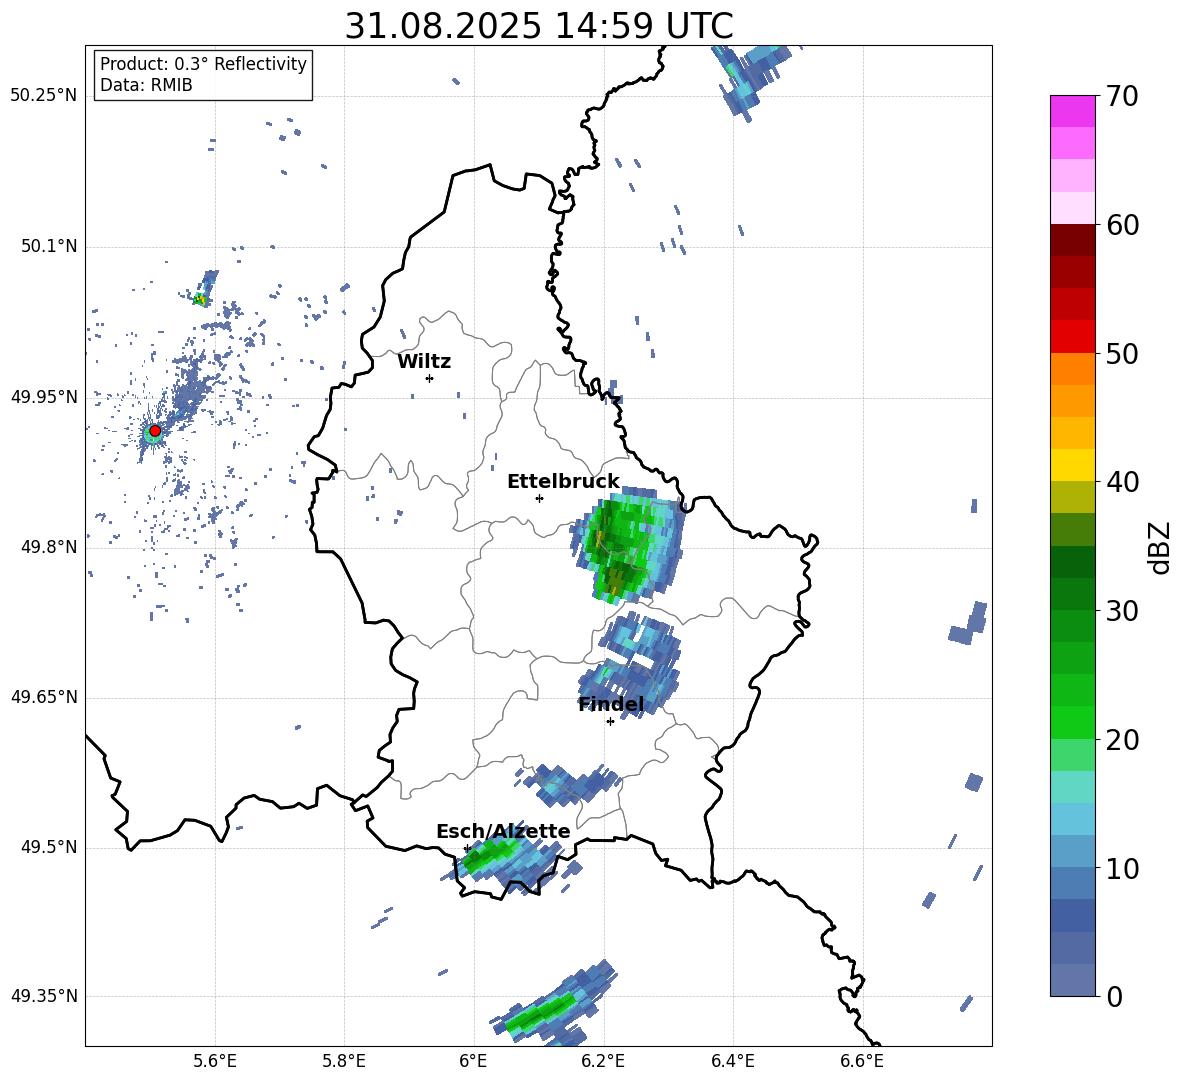Click the 6.4°E longitude label
Image resolution: width=1184 pixels, height=1081 pixels.
pos(732,1061)
